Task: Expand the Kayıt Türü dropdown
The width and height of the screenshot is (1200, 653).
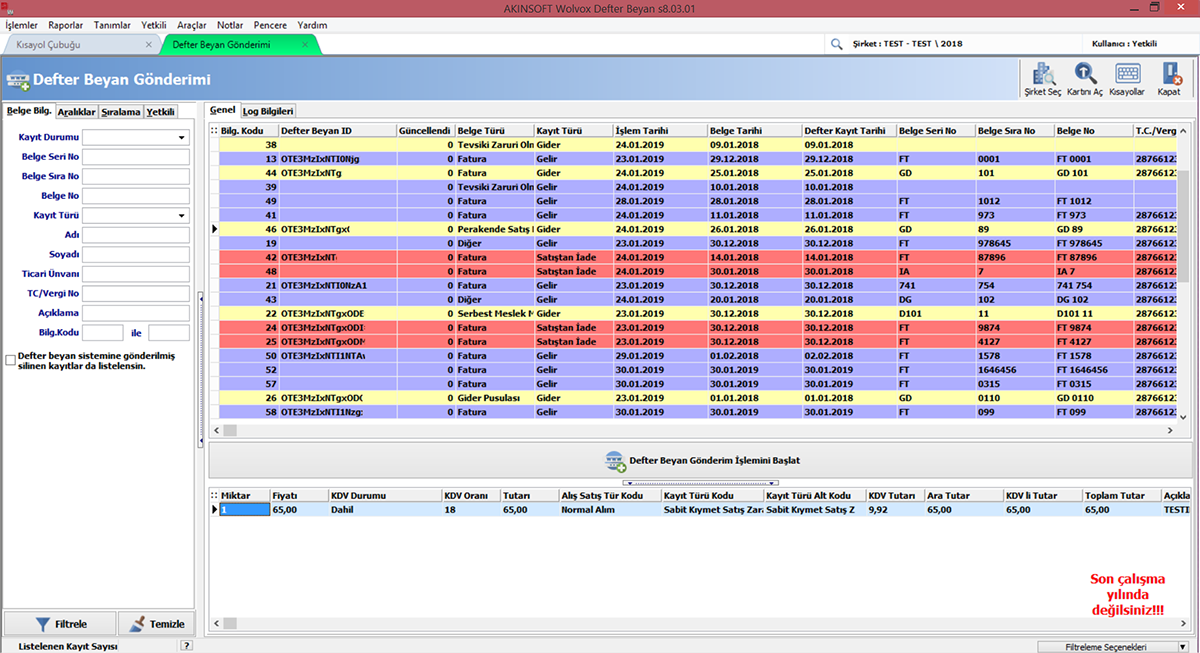Action: 181,215
